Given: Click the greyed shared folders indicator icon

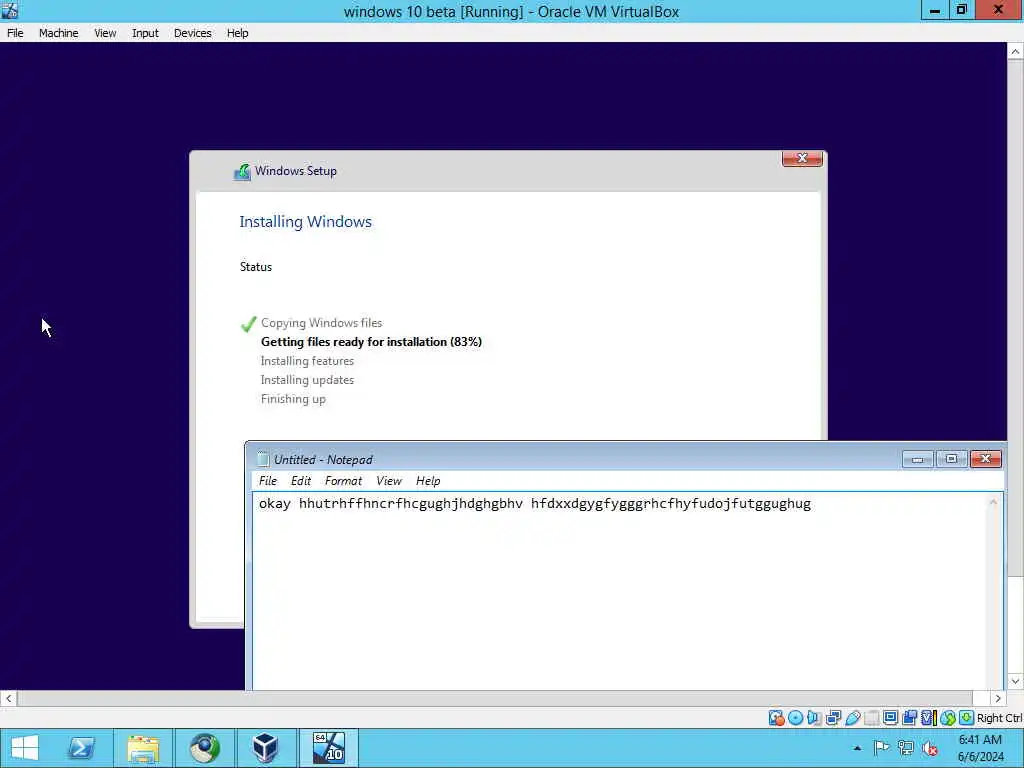Looking at the screenshot, I should (871, 718).
